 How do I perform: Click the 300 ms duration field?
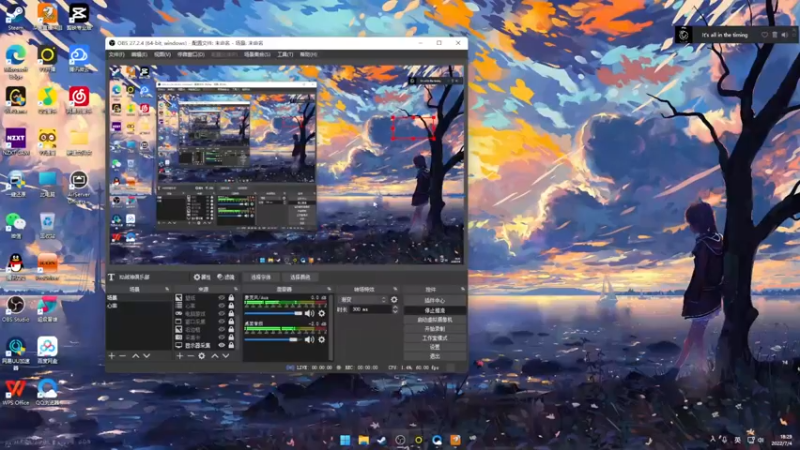(x=370, y=309)
